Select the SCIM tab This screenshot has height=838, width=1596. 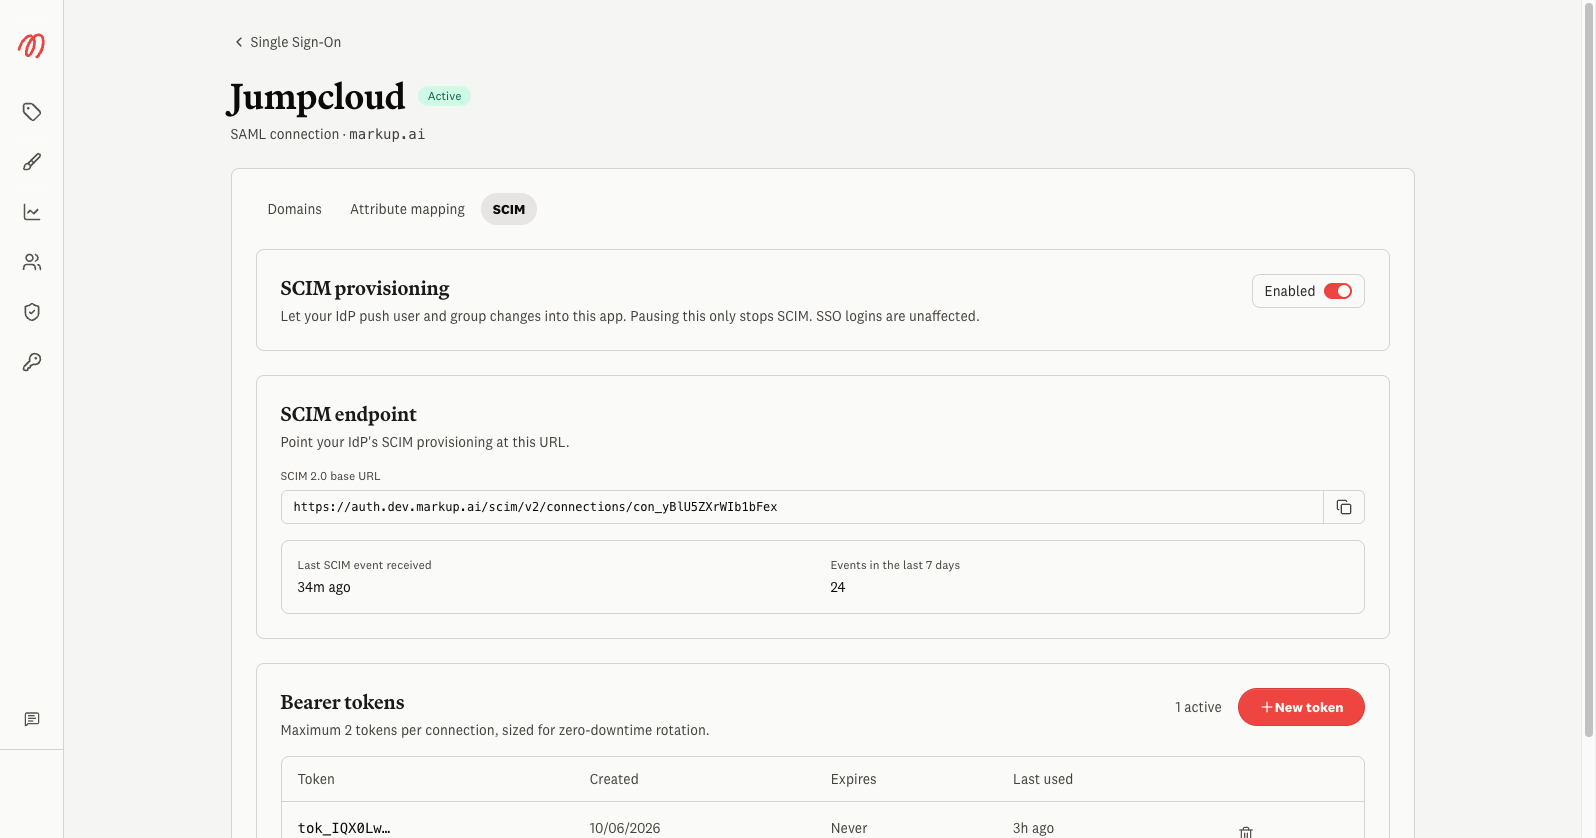pyautogui.click(x=509, y=209)
